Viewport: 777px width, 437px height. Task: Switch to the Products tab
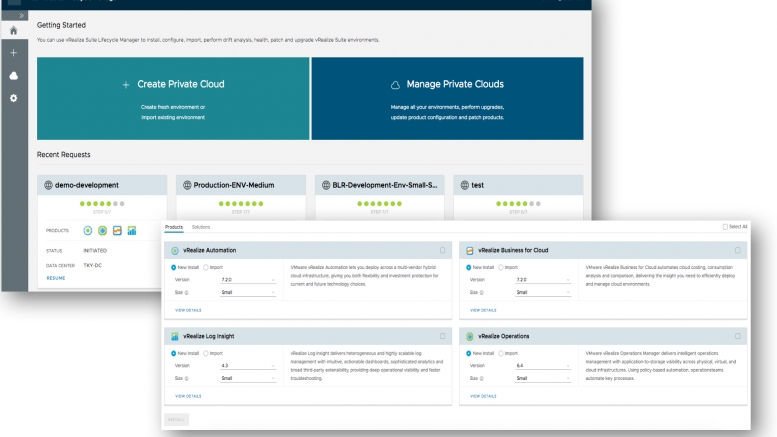pos(174,227)
